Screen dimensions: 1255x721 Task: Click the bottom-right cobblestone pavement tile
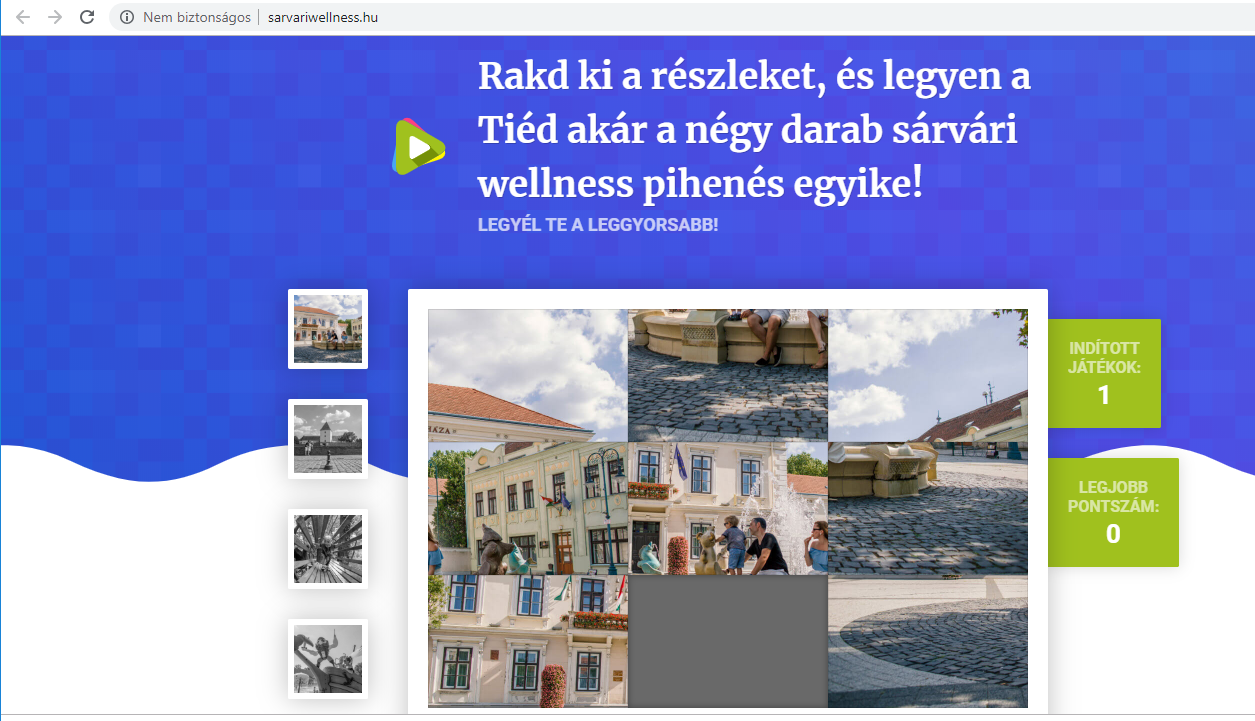928,642
